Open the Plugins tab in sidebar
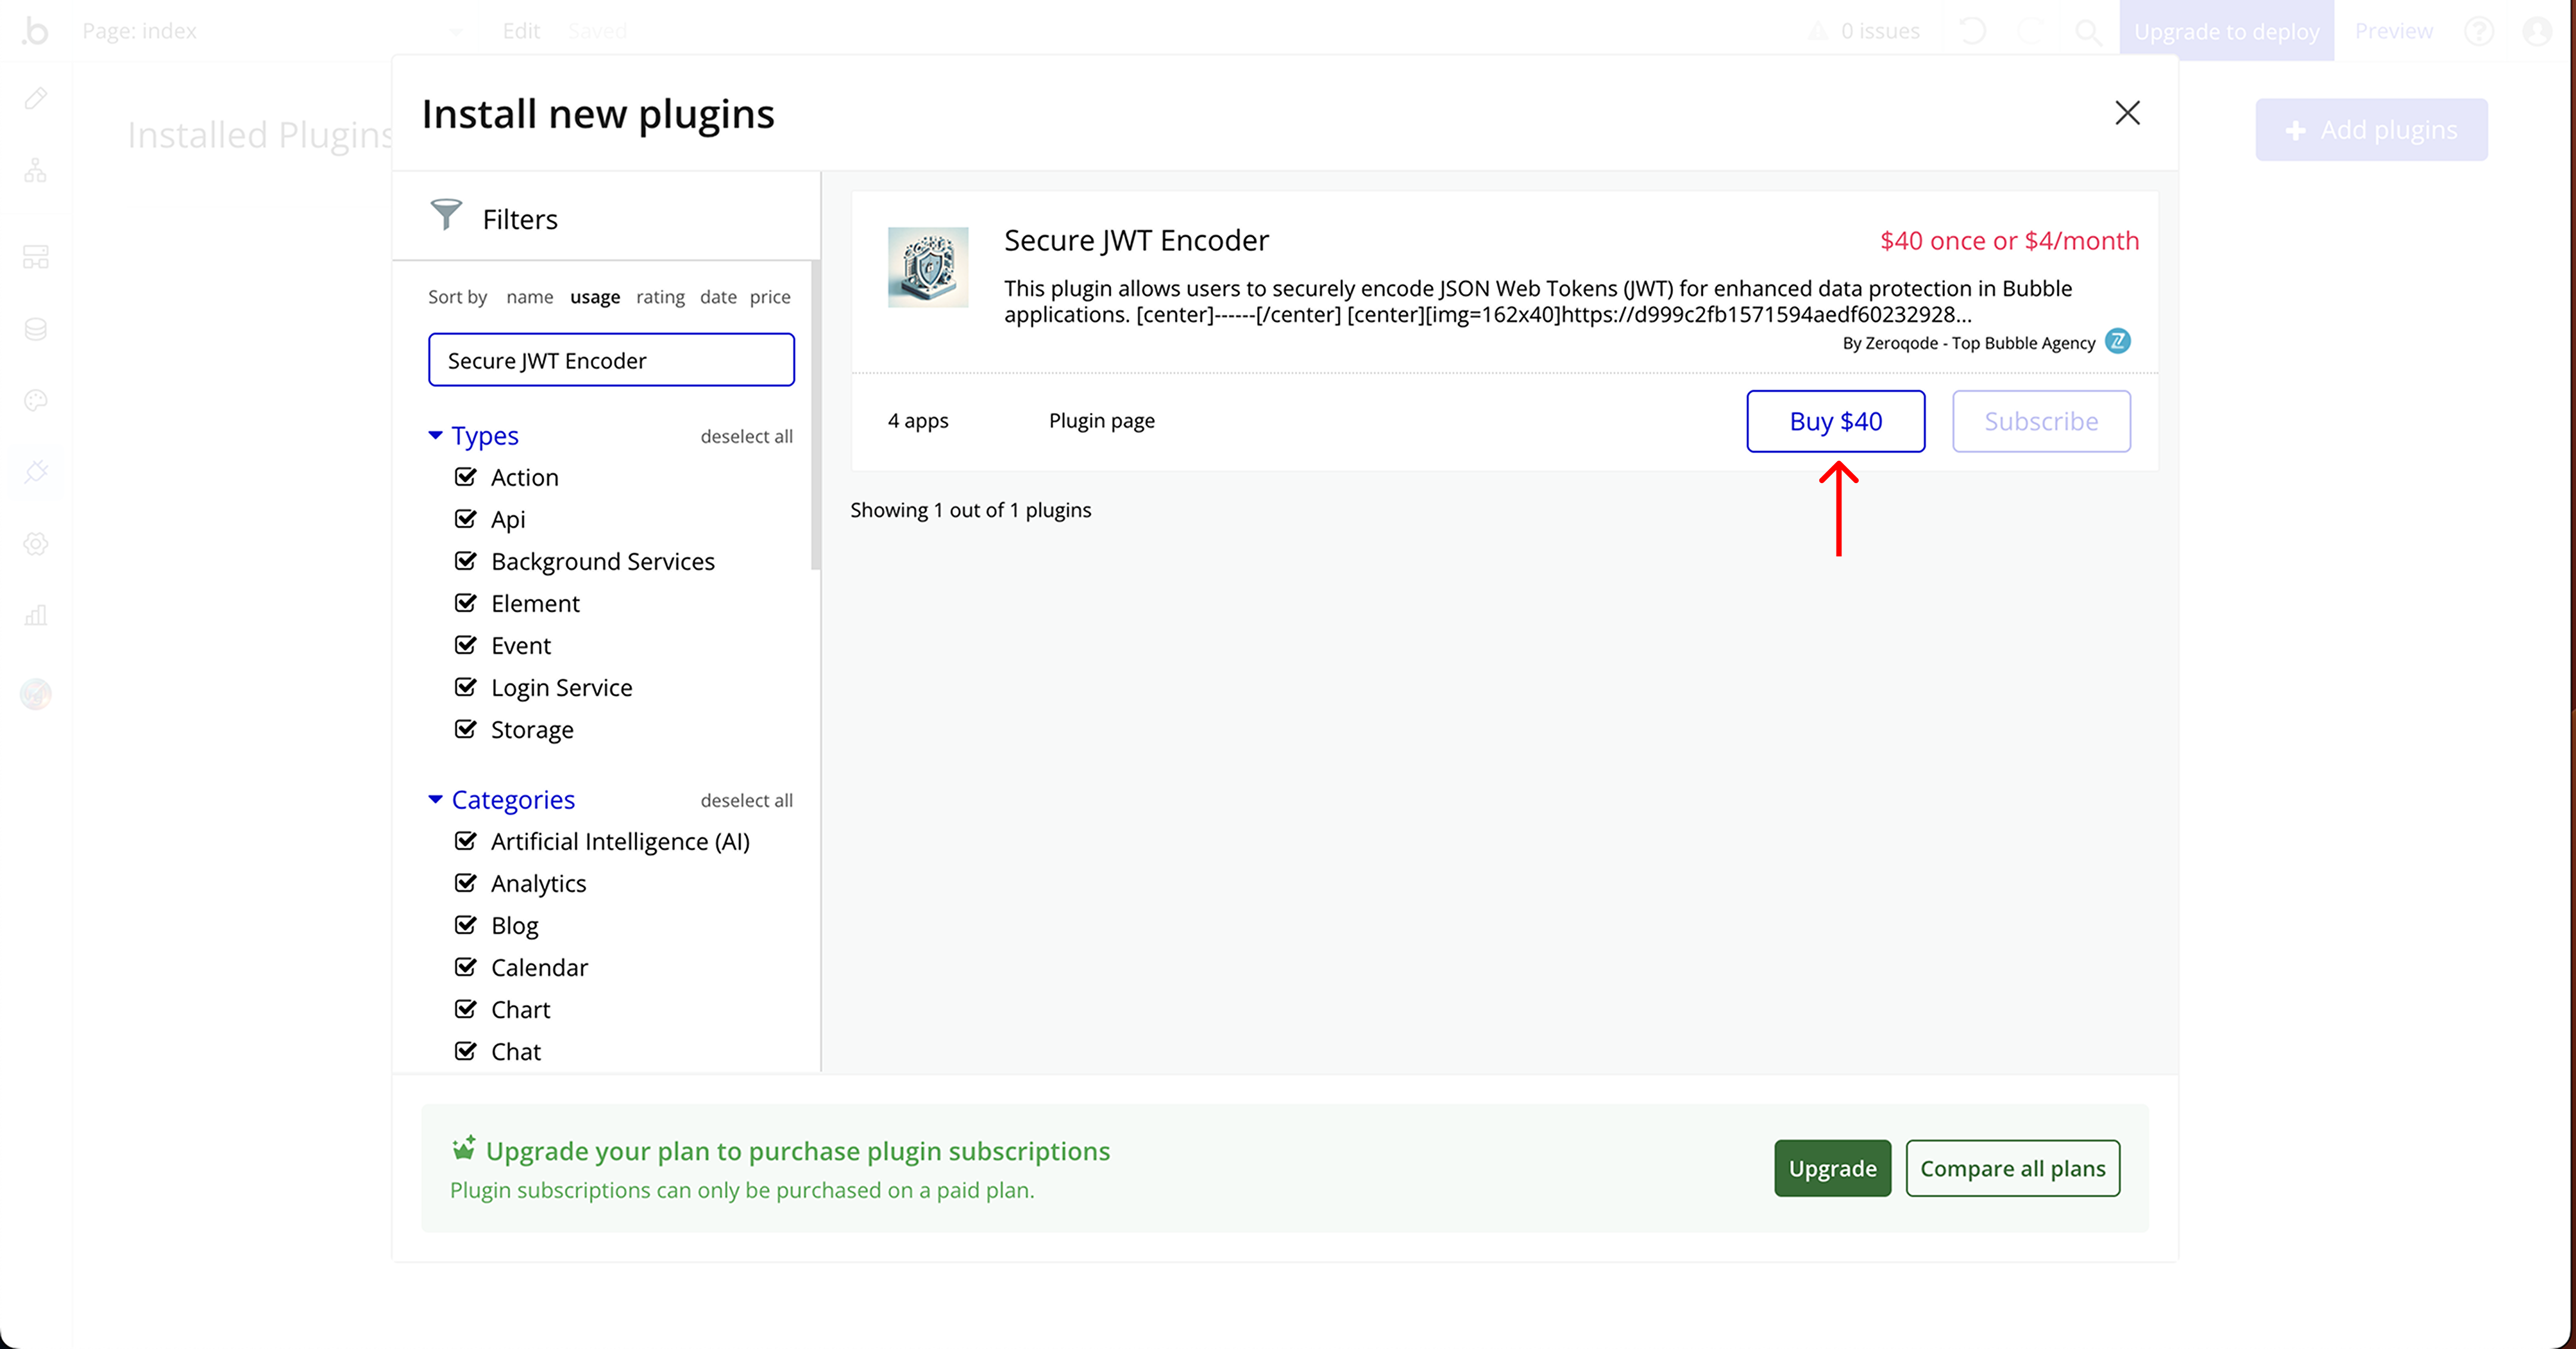 point(36,471)
